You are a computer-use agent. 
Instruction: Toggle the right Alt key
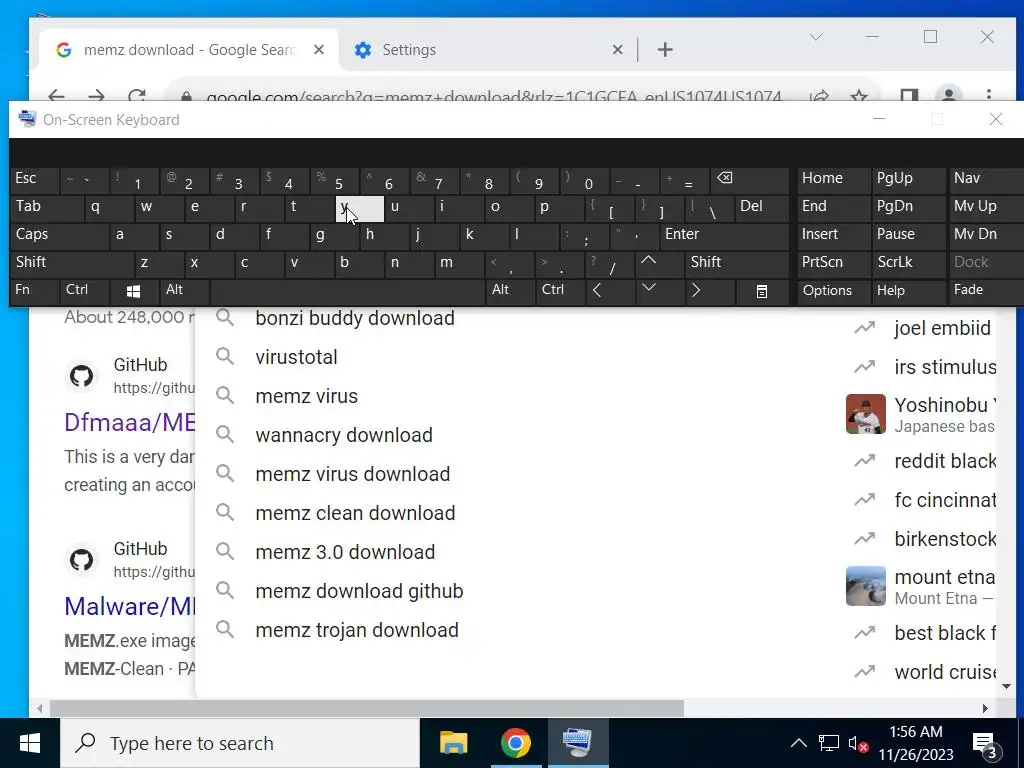[511, 291]
